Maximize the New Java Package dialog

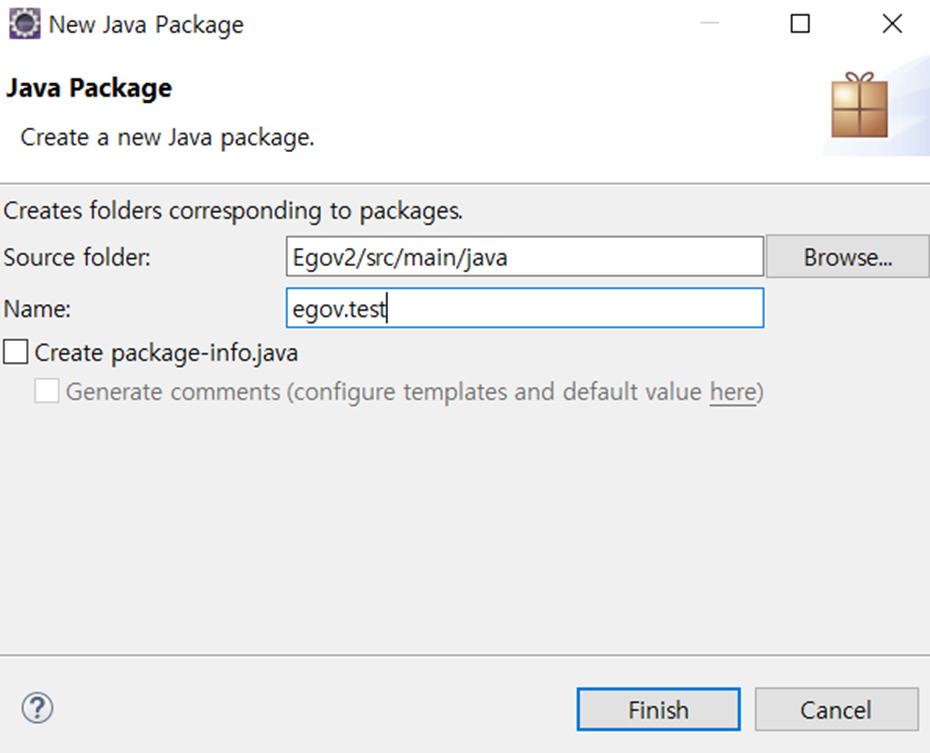pos(800,24)
